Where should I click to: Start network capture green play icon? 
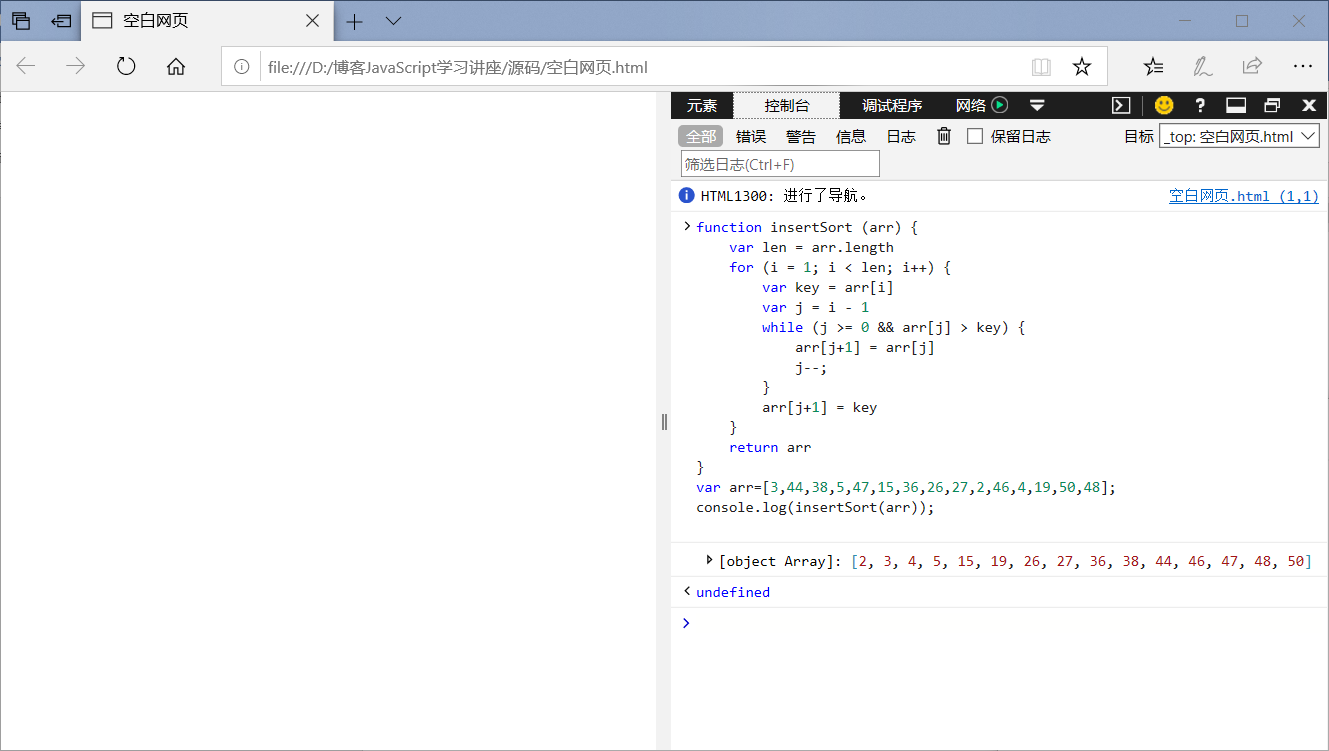999,105
